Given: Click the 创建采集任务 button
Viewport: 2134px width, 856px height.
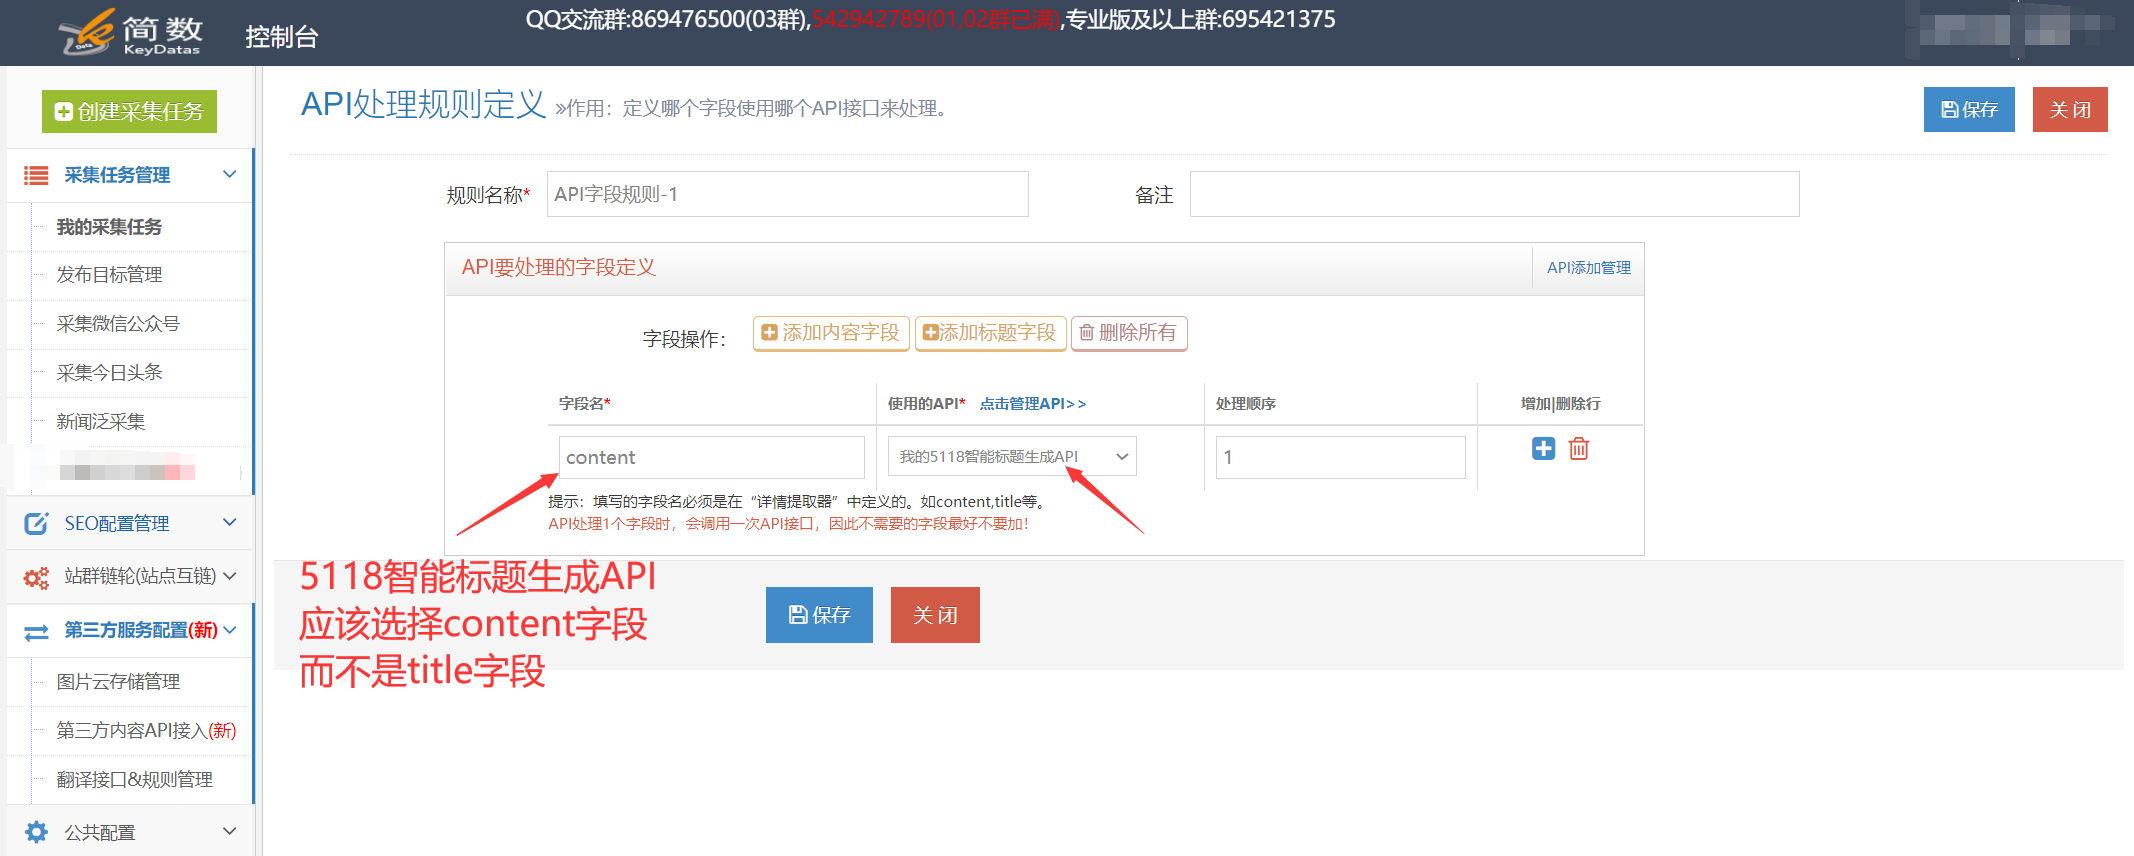Looking at the screenshot, I should tap(129, 111).
